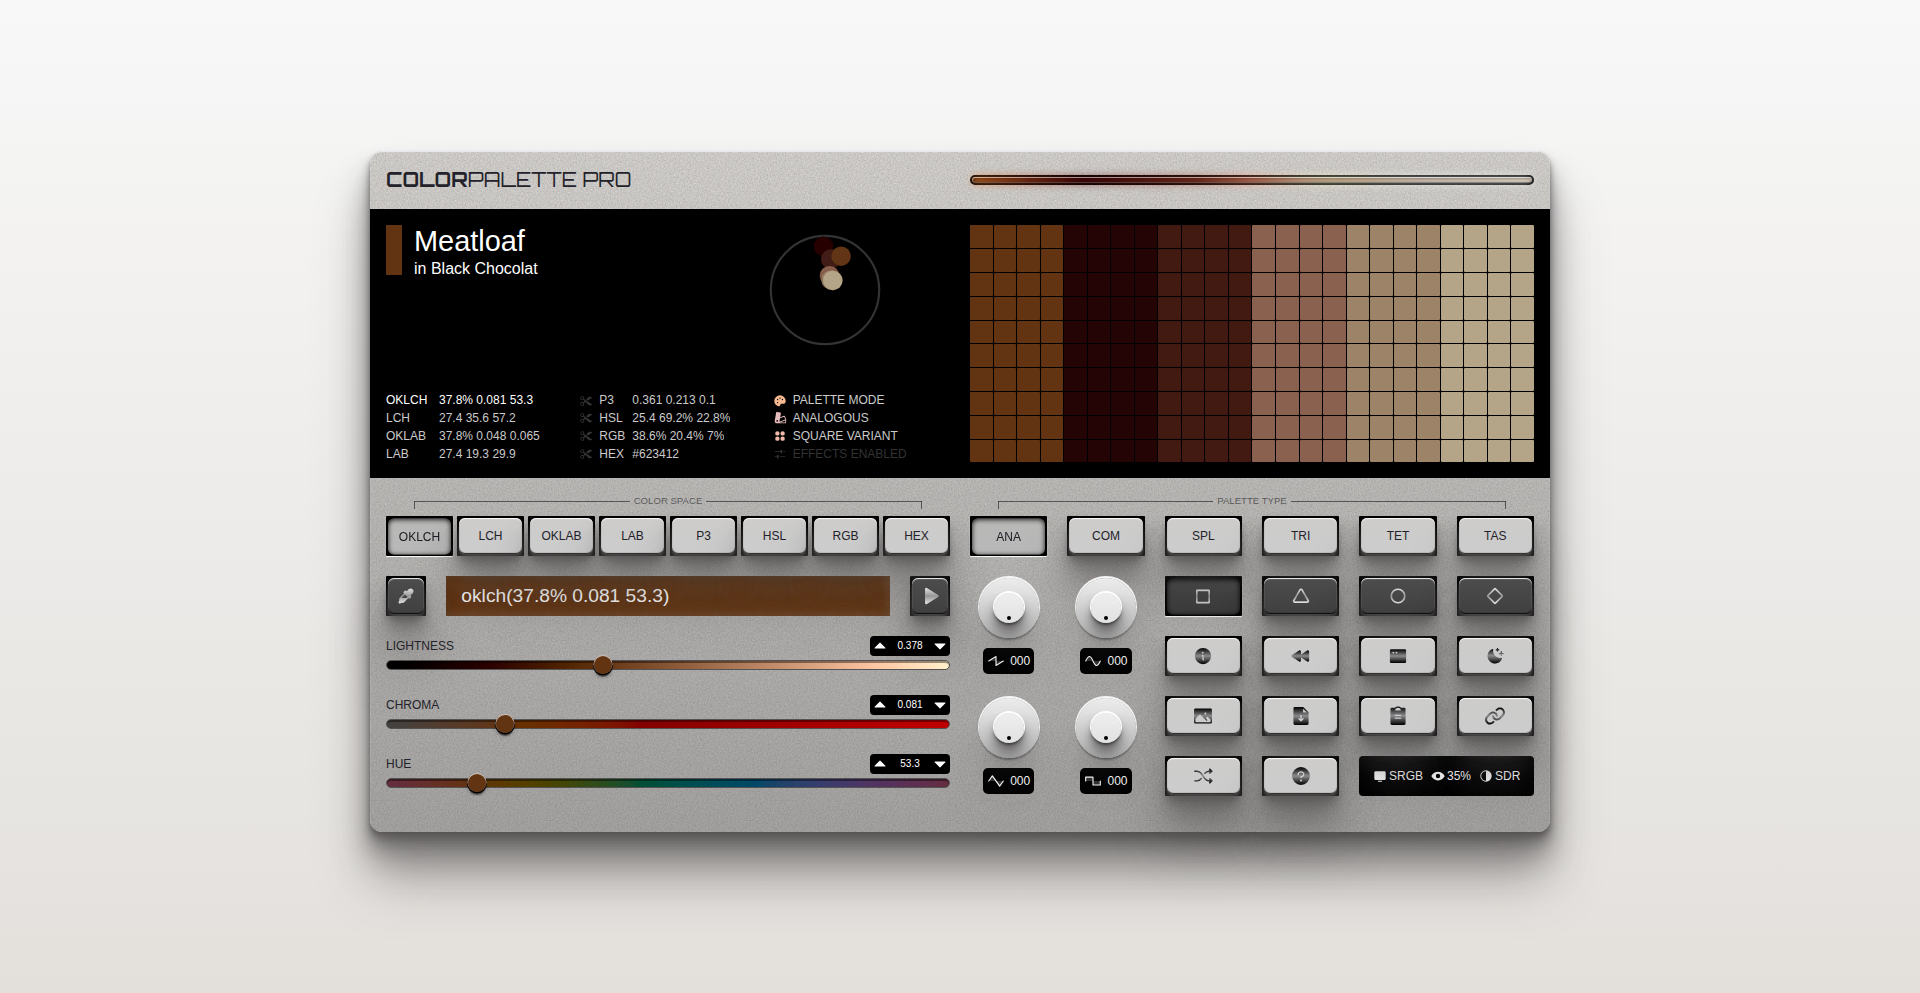The height and width of the screenshot is (993, 1920).
Task: Click the Chroma slider handle
Action: click(505, 724)
